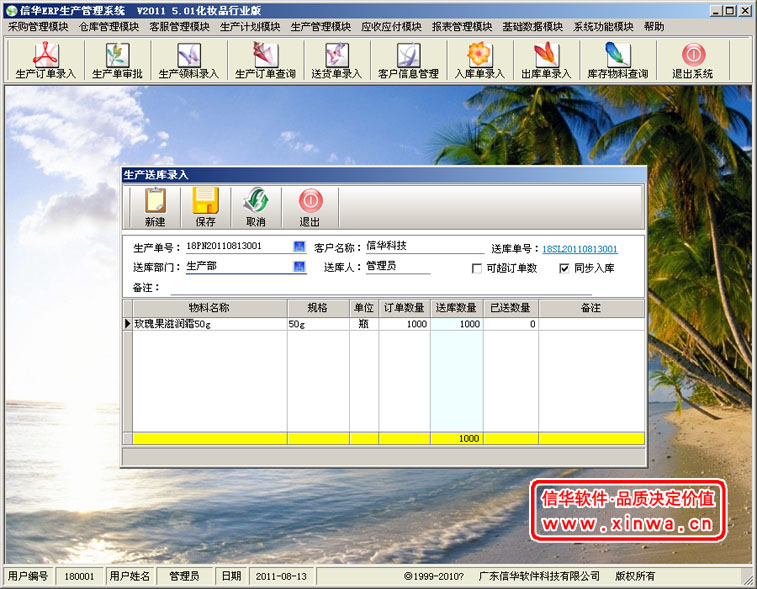Click 送库数量 cell with 1000 in first row

(x=457, y=324)
